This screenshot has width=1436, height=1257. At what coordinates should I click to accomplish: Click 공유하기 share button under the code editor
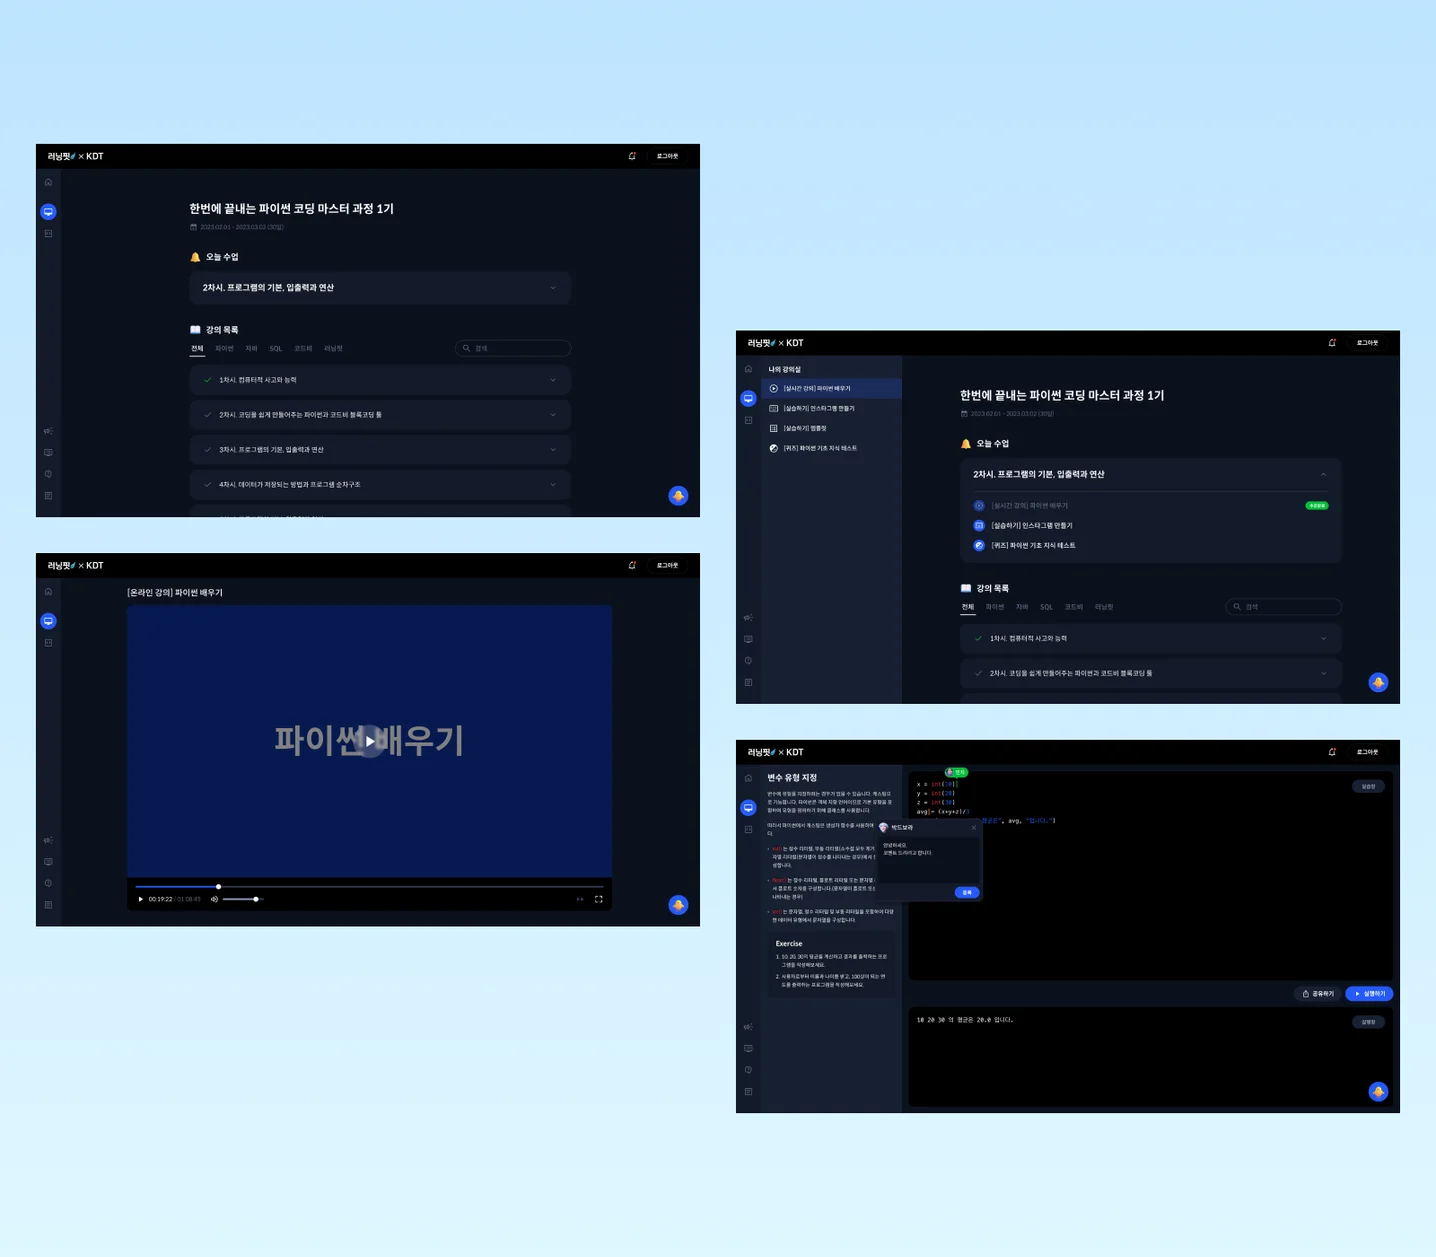pyautogui.click(x=1318, y=994)
